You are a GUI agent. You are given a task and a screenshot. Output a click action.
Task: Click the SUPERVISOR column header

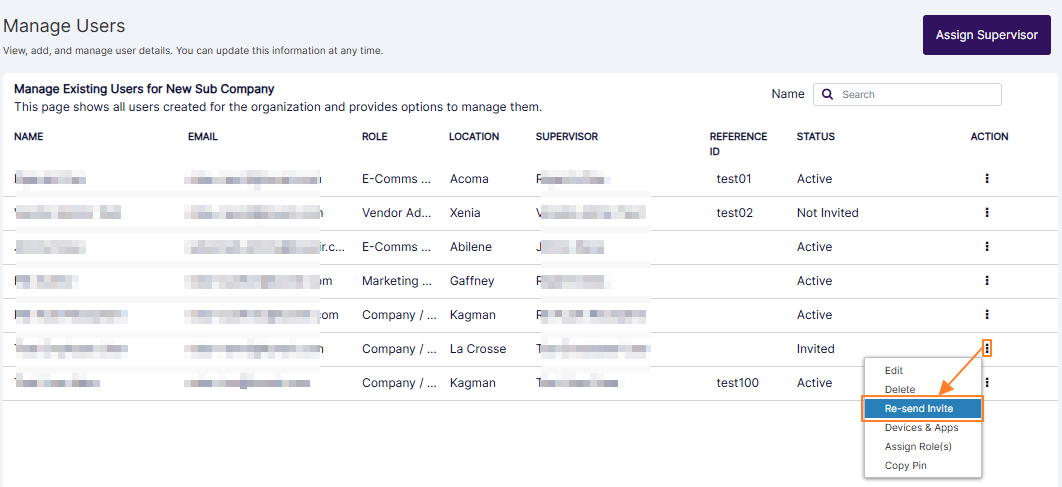point(567,137)
